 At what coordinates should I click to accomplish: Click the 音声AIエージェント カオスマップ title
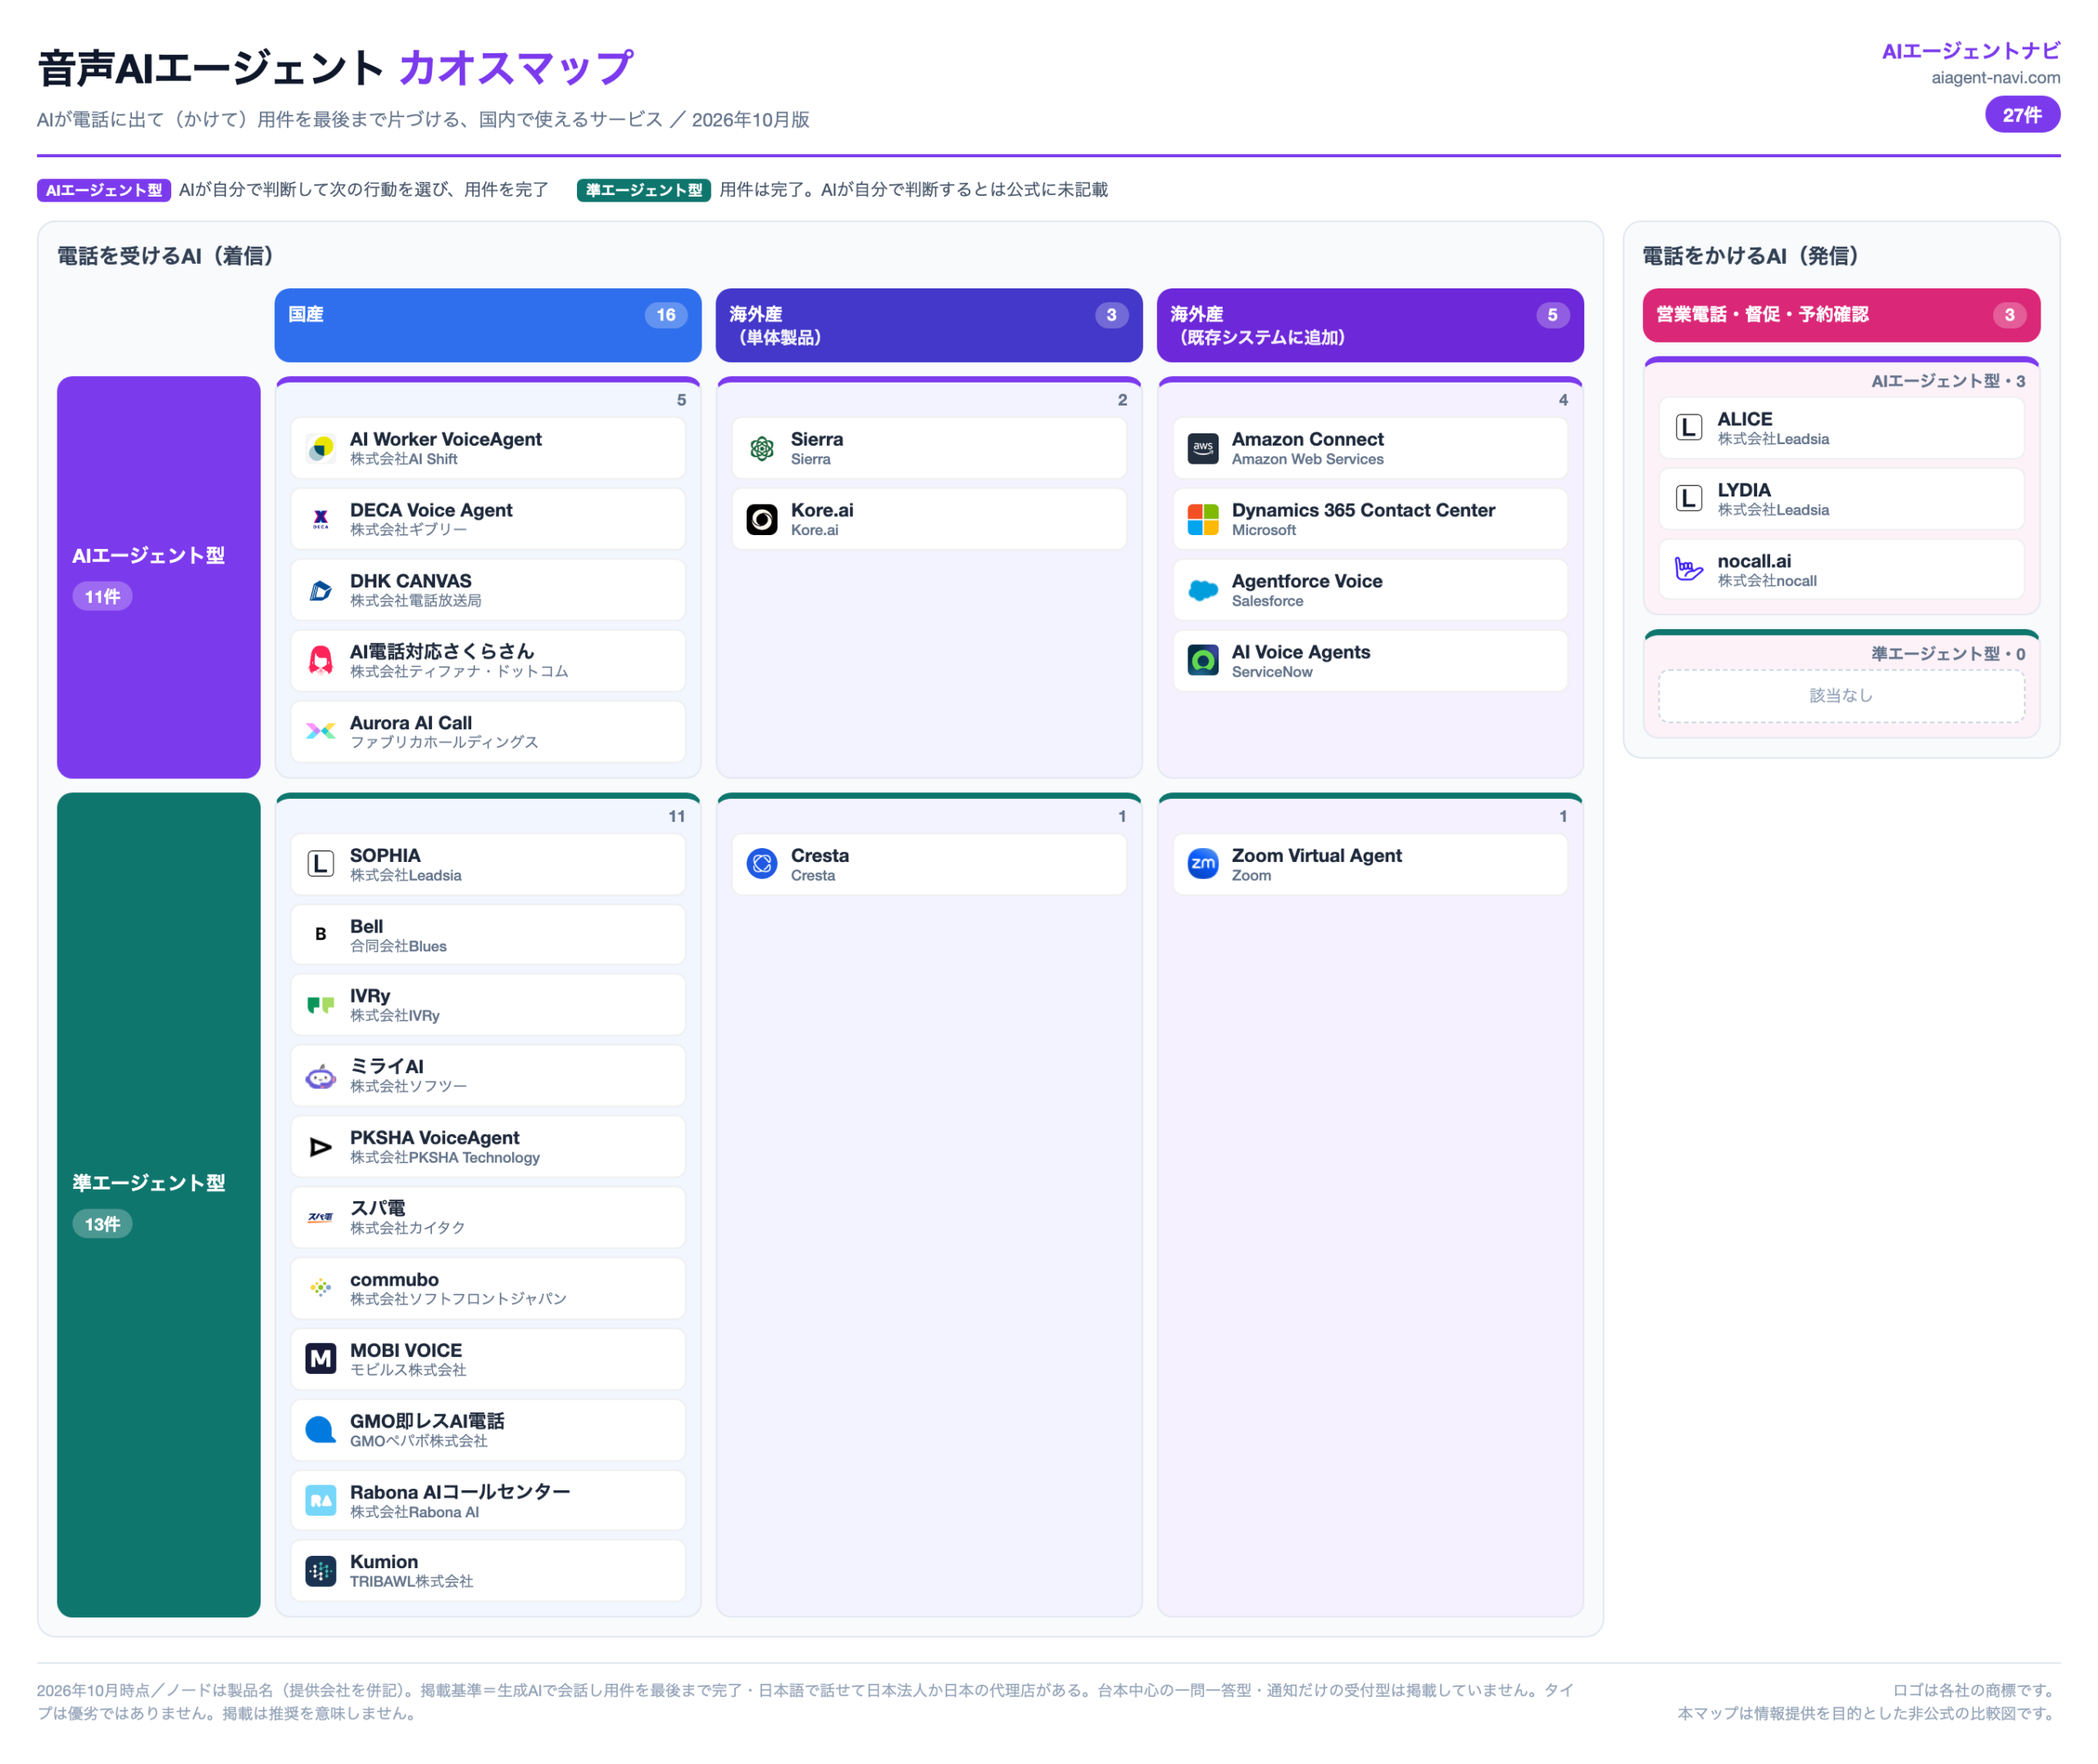click(x=335, y=68)
